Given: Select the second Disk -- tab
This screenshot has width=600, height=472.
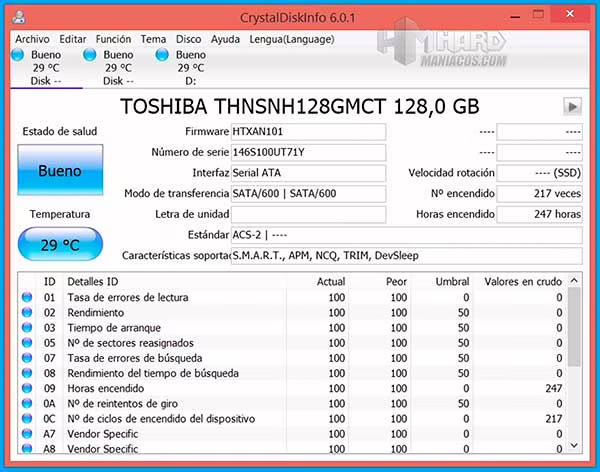Looking at the screenshot, I should click(118, 68).
